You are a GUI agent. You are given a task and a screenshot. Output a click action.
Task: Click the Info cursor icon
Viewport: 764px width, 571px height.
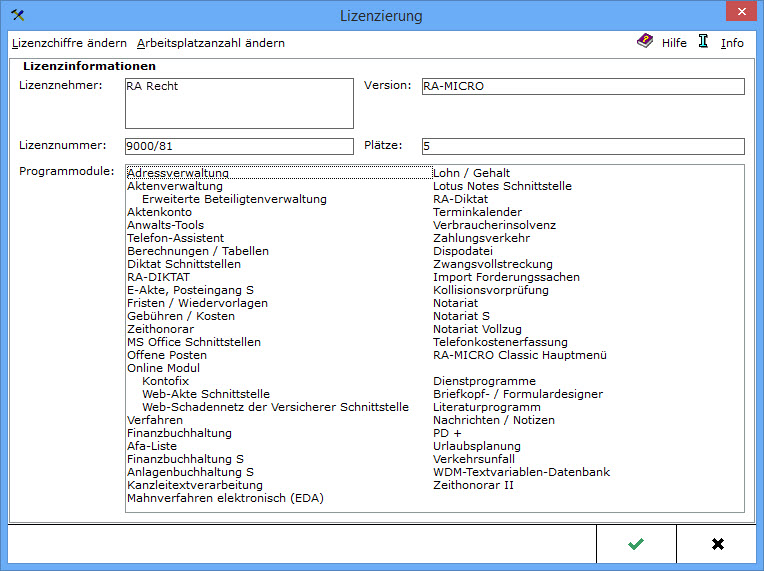click(703, 41)
